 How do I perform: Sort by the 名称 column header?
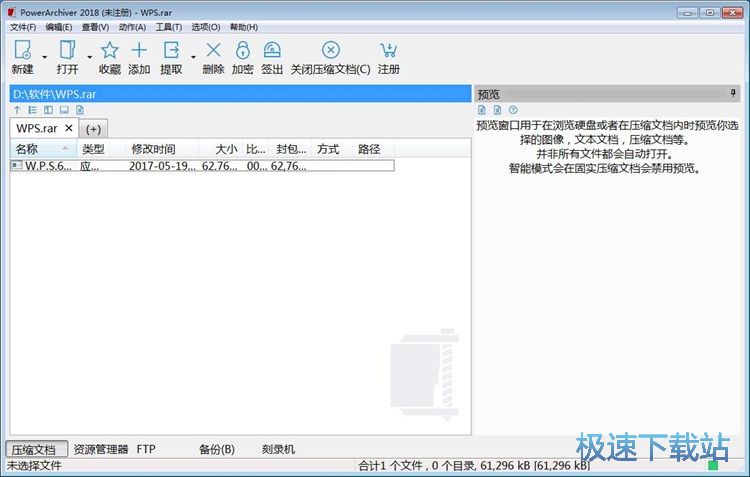[x=44, y=149]
